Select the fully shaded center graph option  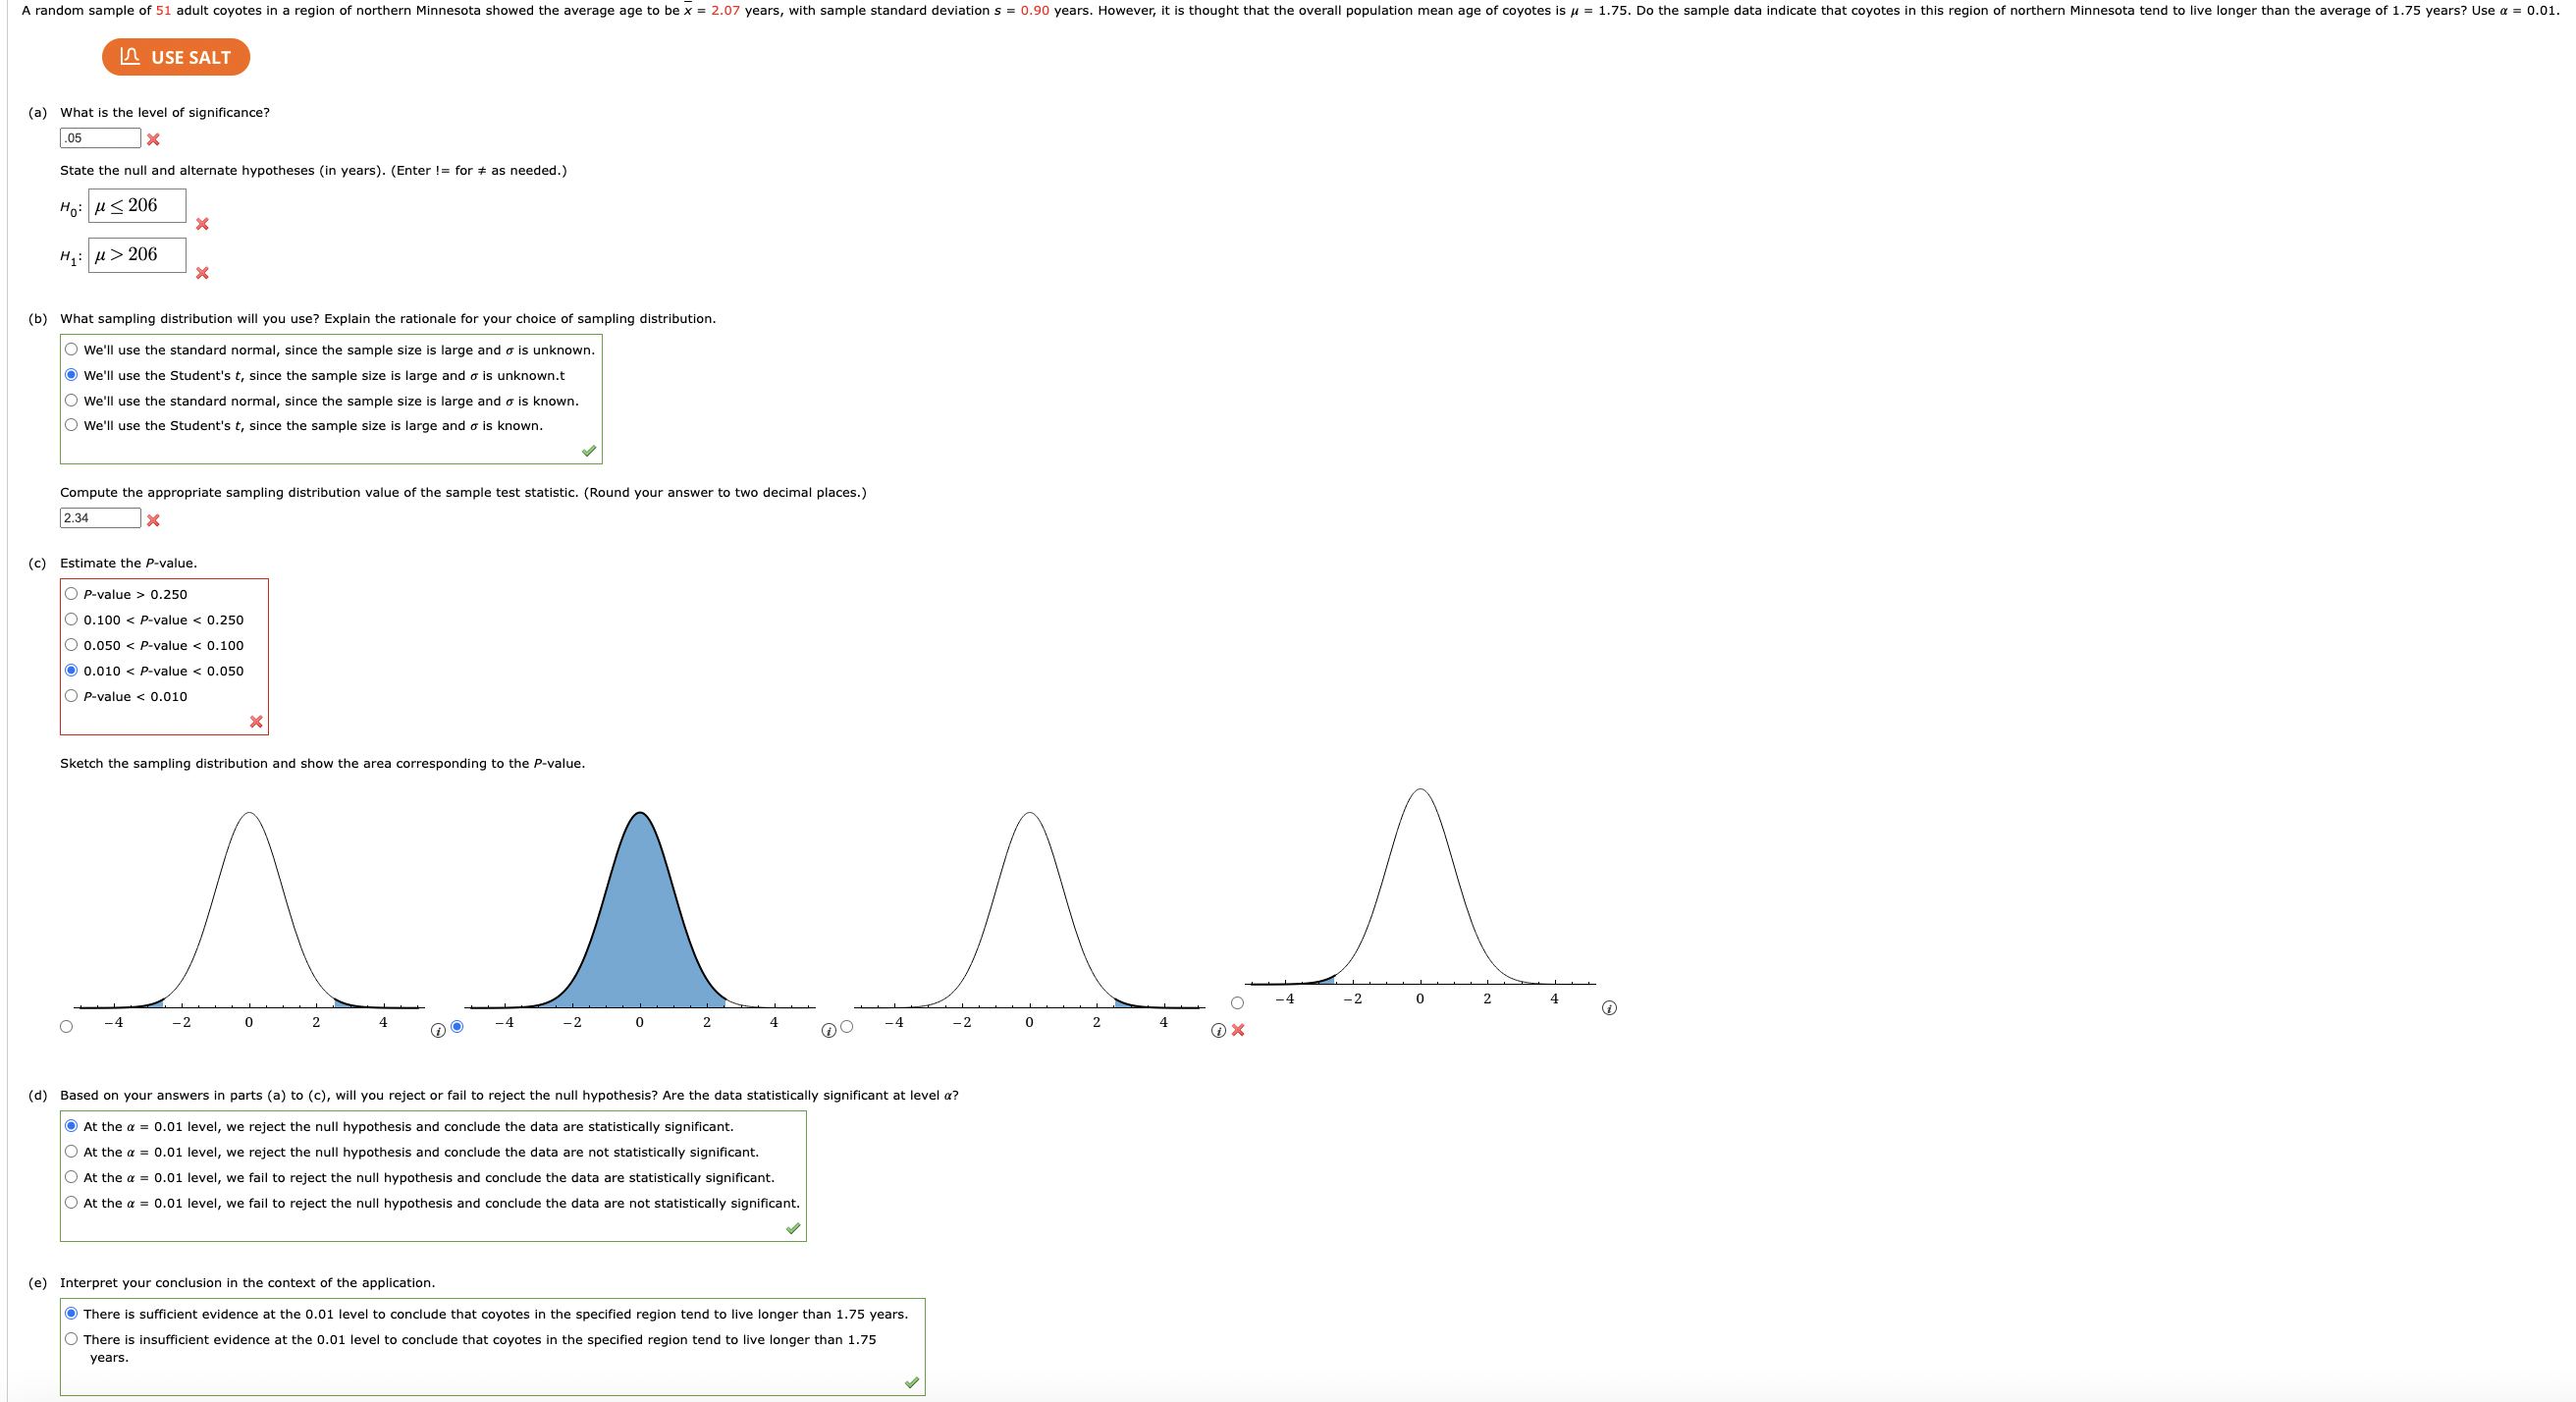tap(457, 1027)
